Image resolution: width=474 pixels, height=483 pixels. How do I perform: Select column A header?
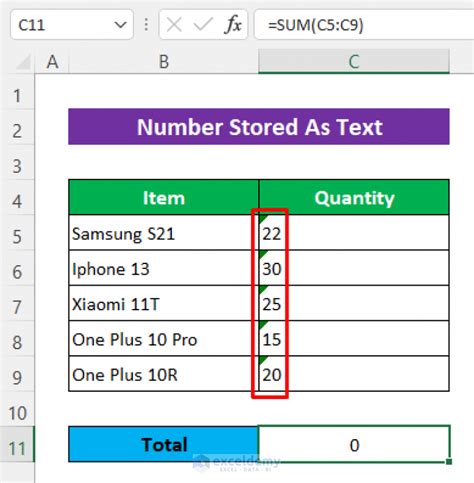point(52,62)
